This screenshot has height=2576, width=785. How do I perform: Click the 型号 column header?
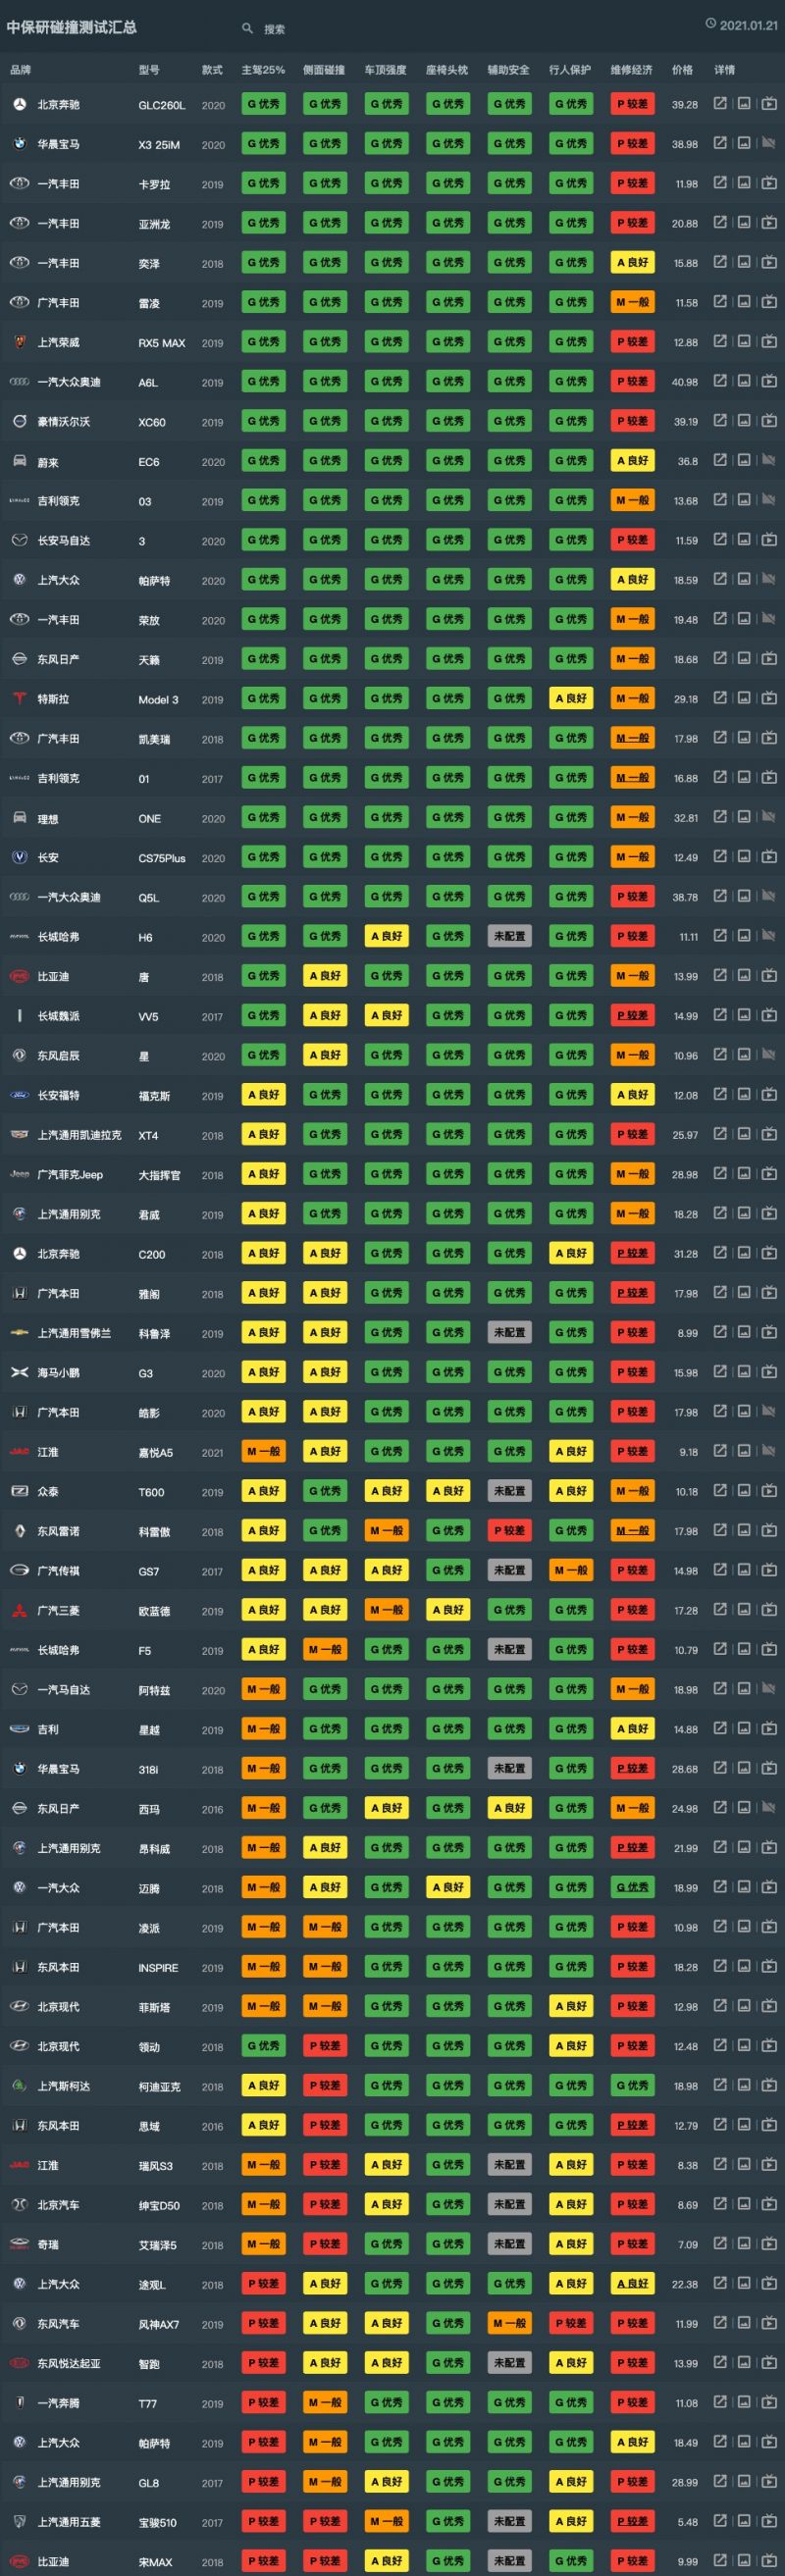149,70
